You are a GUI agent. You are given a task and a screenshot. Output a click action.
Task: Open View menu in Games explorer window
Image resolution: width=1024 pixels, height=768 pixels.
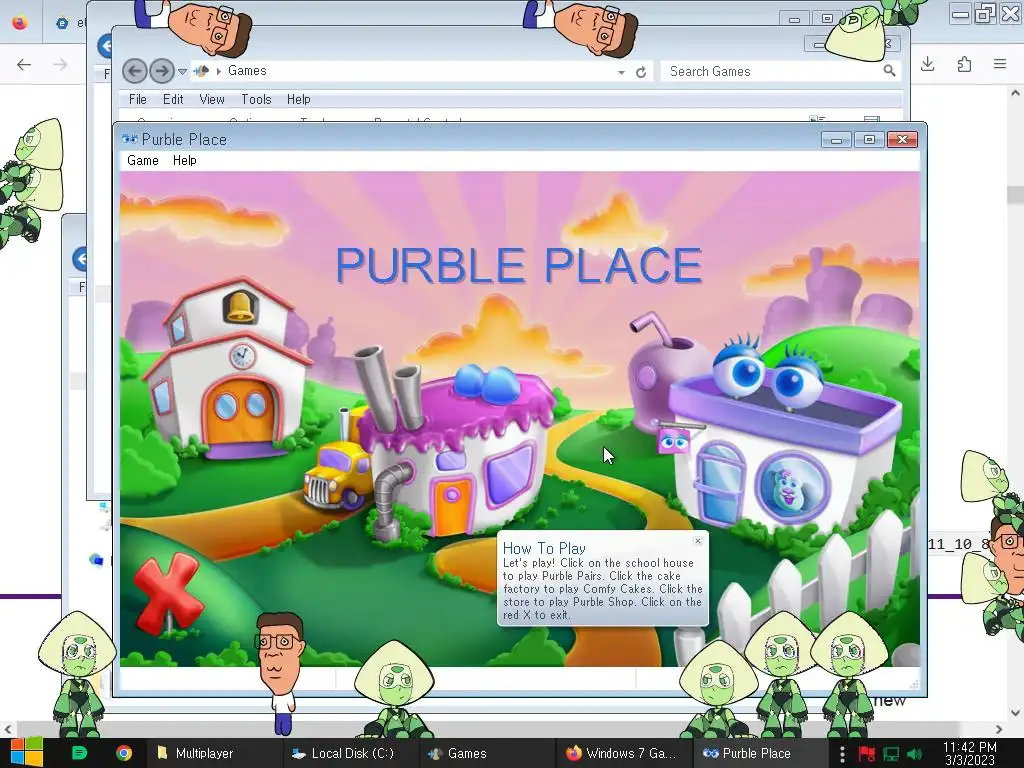(x=212, y=99)
